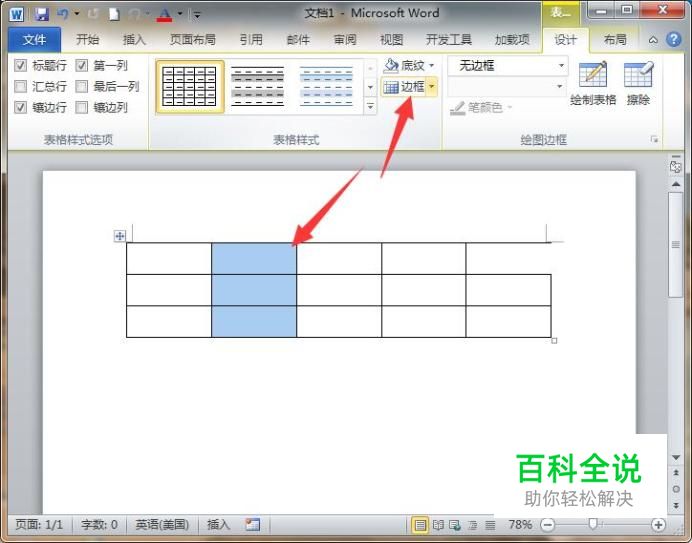Open the 边框 borders dropdown arrow

click(432, 87)
